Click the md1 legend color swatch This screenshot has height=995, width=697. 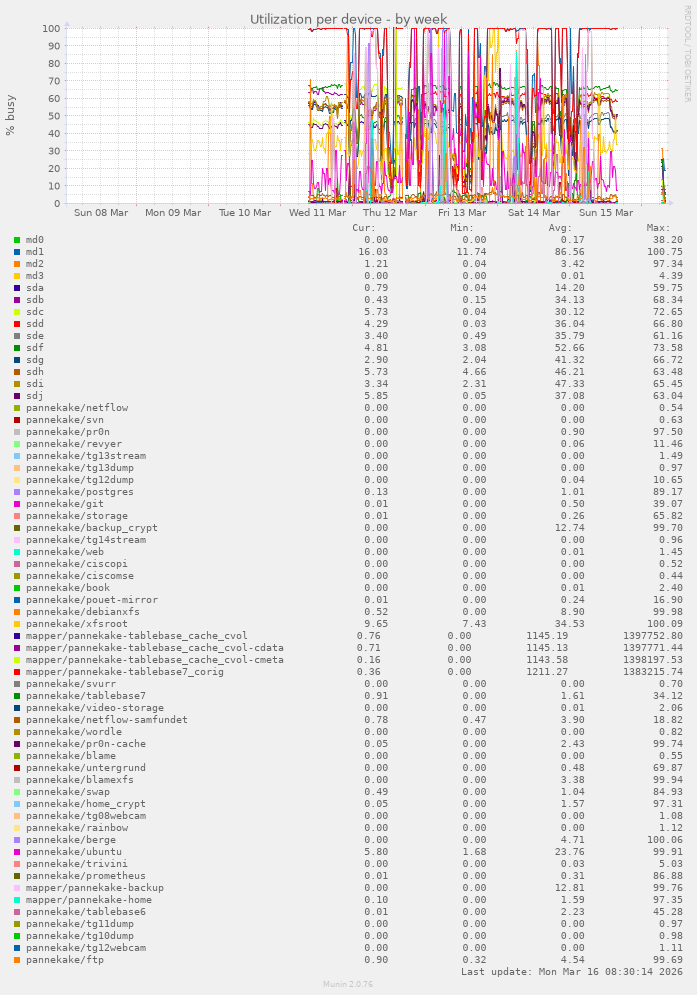coord(17,252)
